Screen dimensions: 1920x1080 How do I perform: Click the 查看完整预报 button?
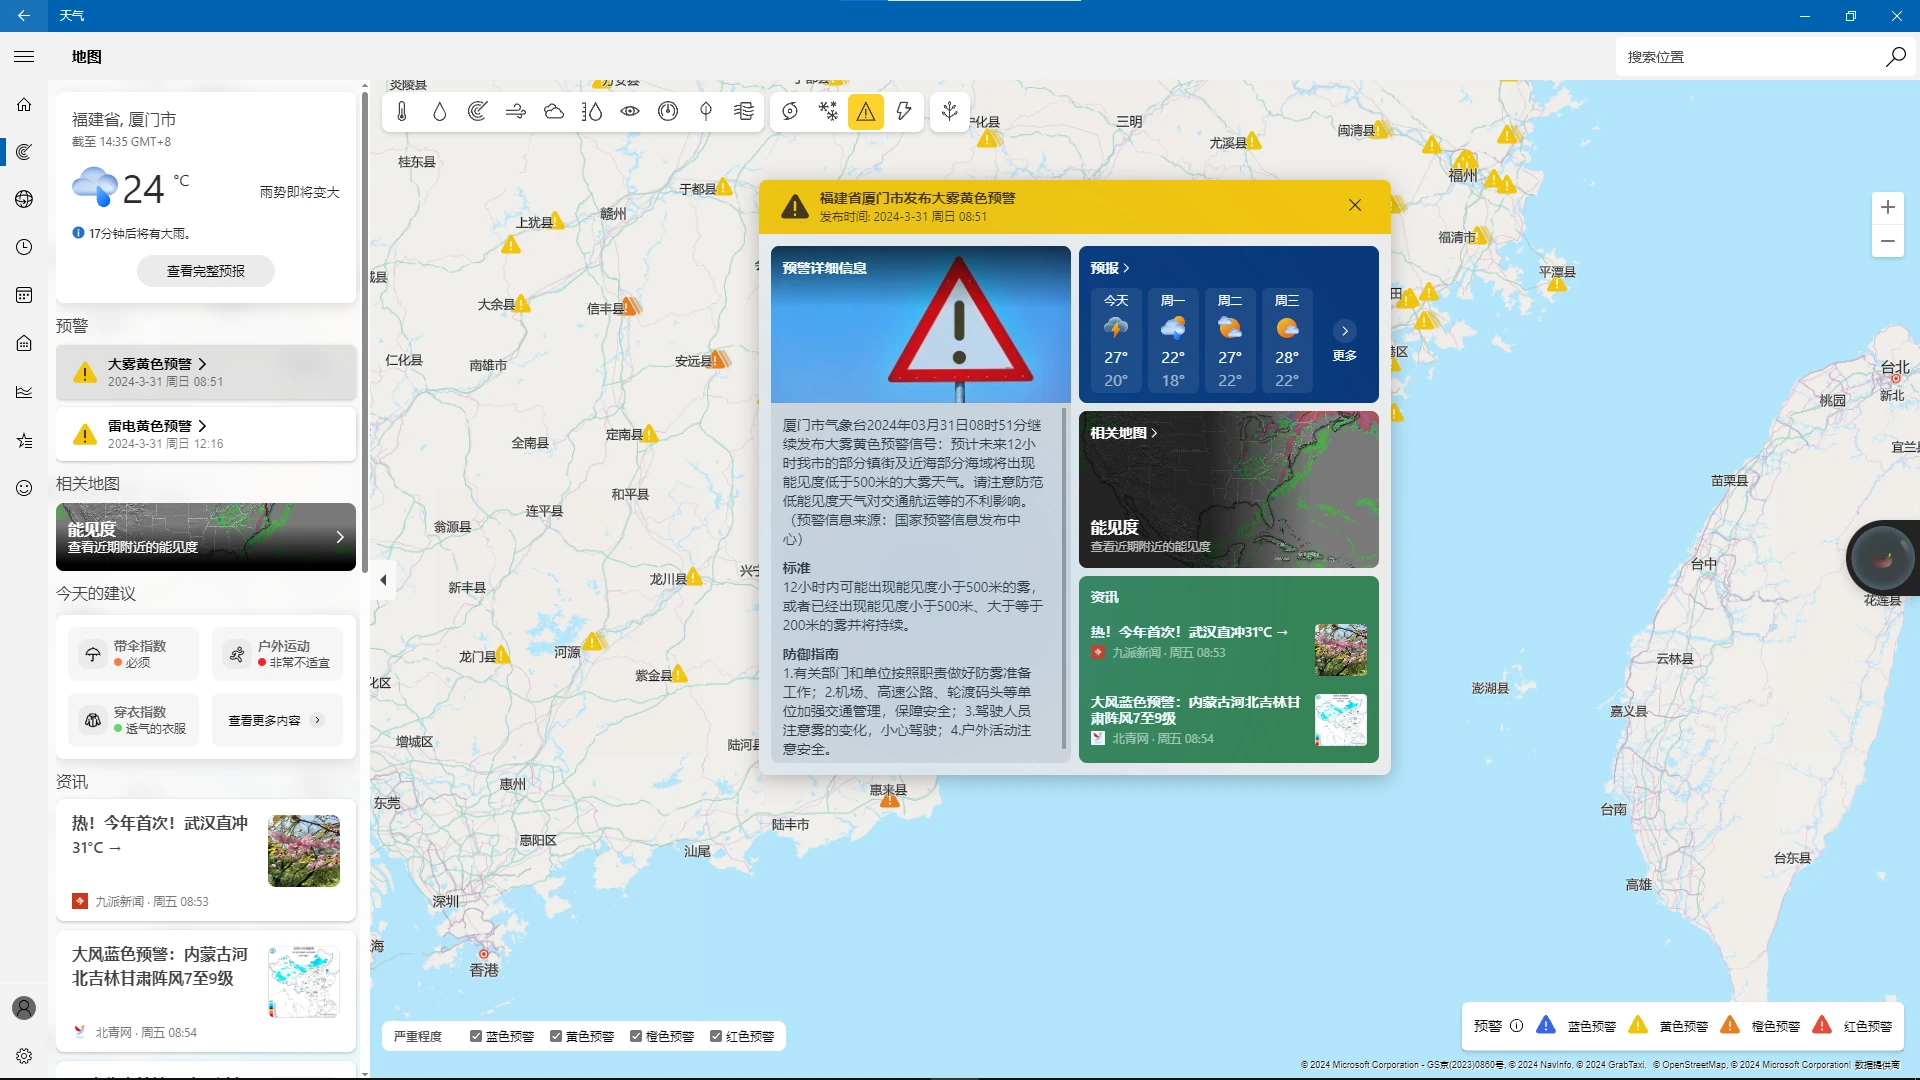click(206, 271)
